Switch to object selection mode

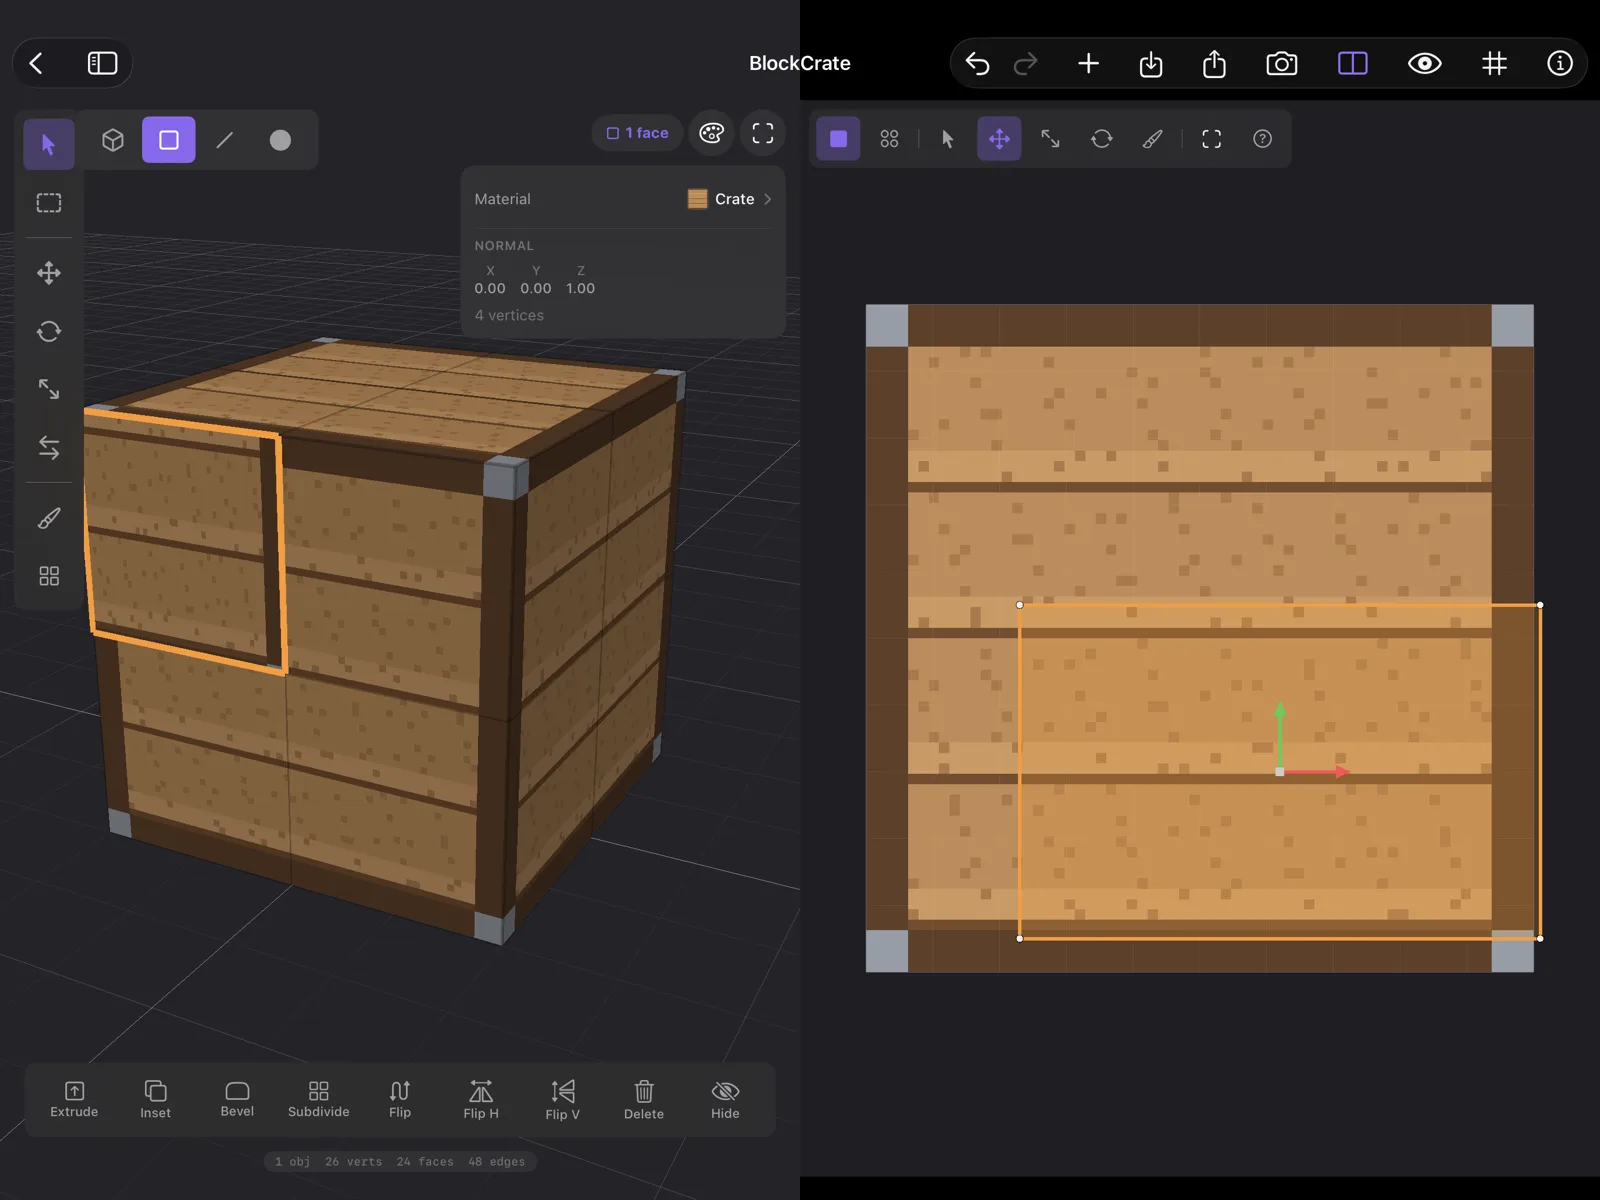pyautogui.click(x=113, y=140)
